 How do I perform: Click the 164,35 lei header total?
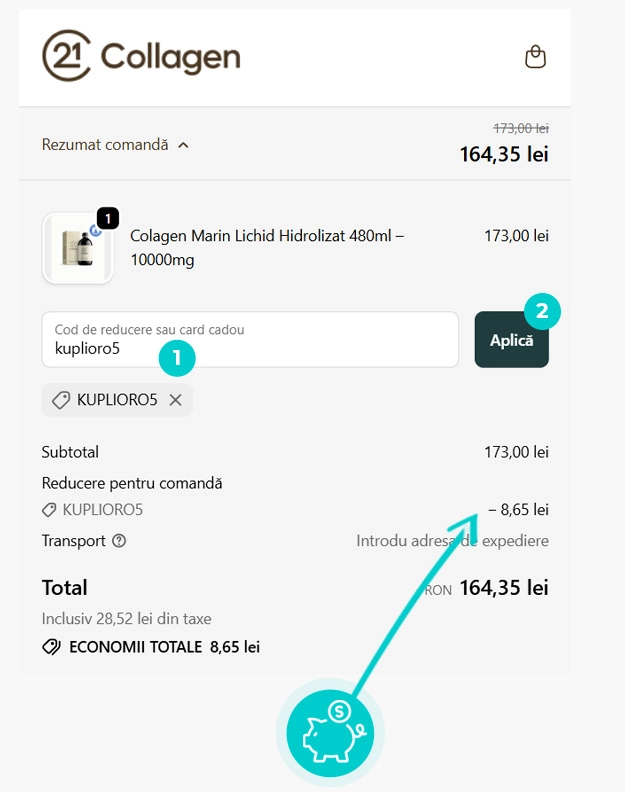pyautogui.click(x=504, y=155)
